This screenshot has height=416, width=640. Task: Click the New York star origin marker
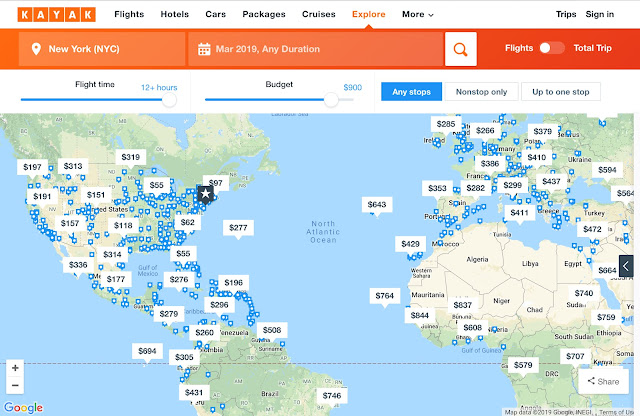(205, 194)
